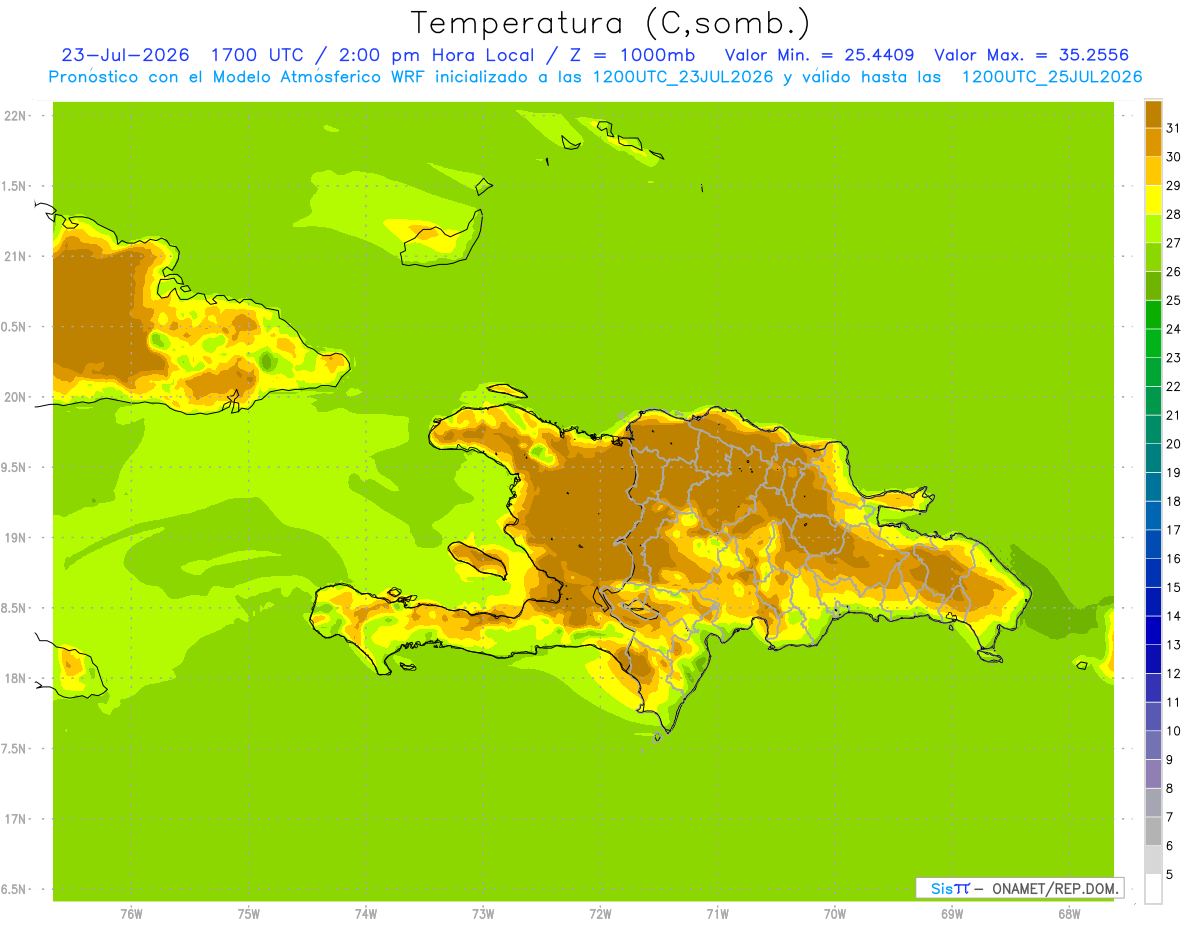Click "1200UTC_23JUL2026" initialization time
1200x927 pixels.
pos(683,77)
